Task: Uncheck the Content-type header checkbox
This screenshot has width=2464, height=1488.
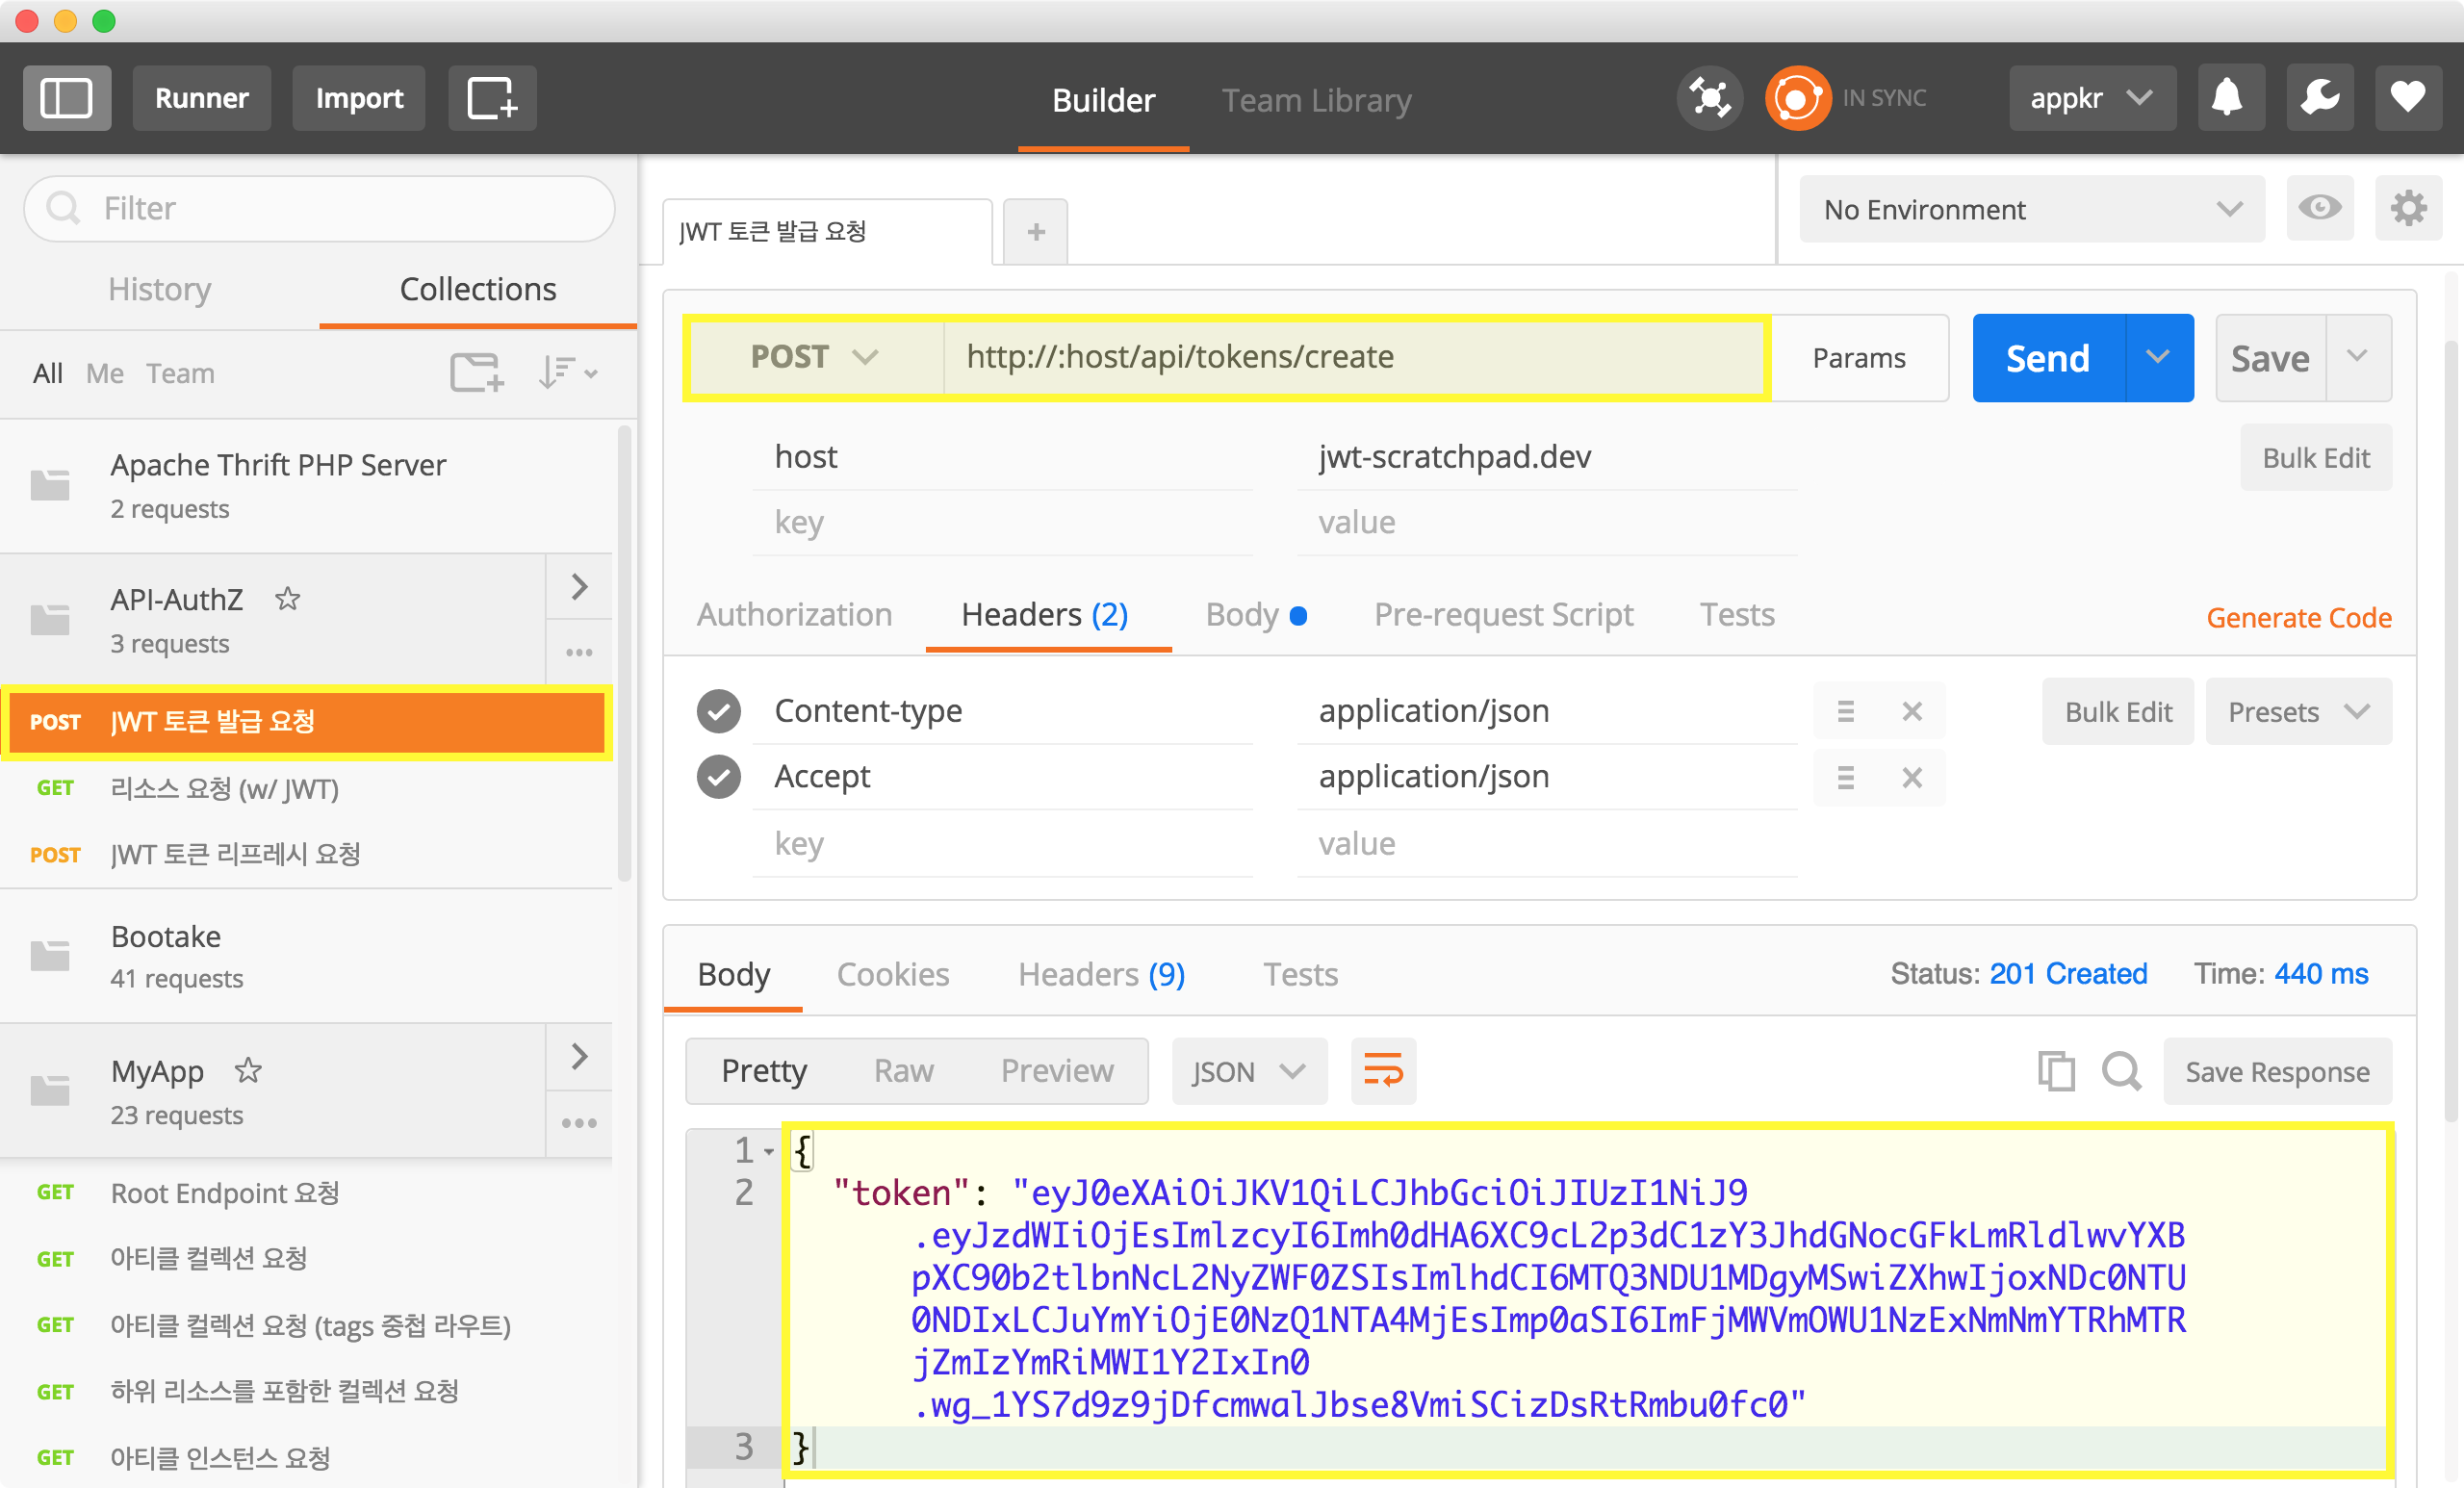Action: click(718, 711)
